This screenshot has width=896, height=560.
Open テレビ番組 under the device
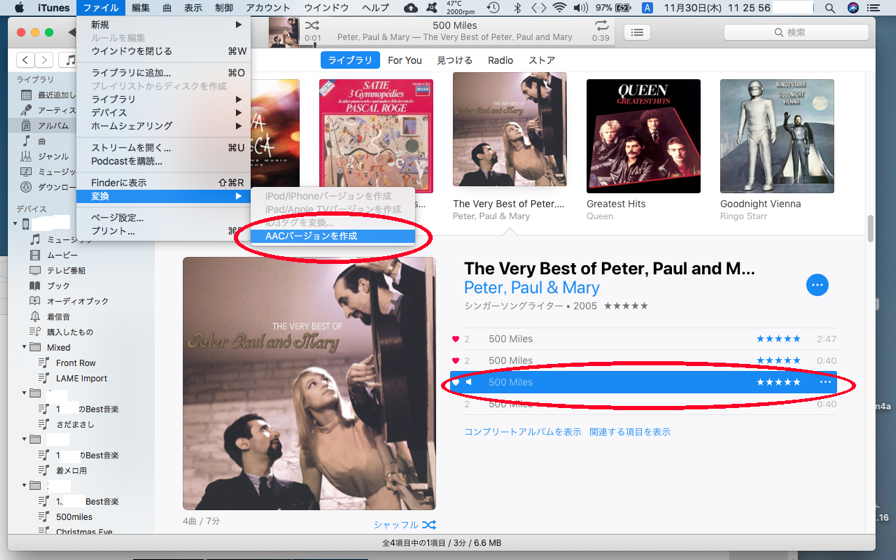[x=66, y=270]
